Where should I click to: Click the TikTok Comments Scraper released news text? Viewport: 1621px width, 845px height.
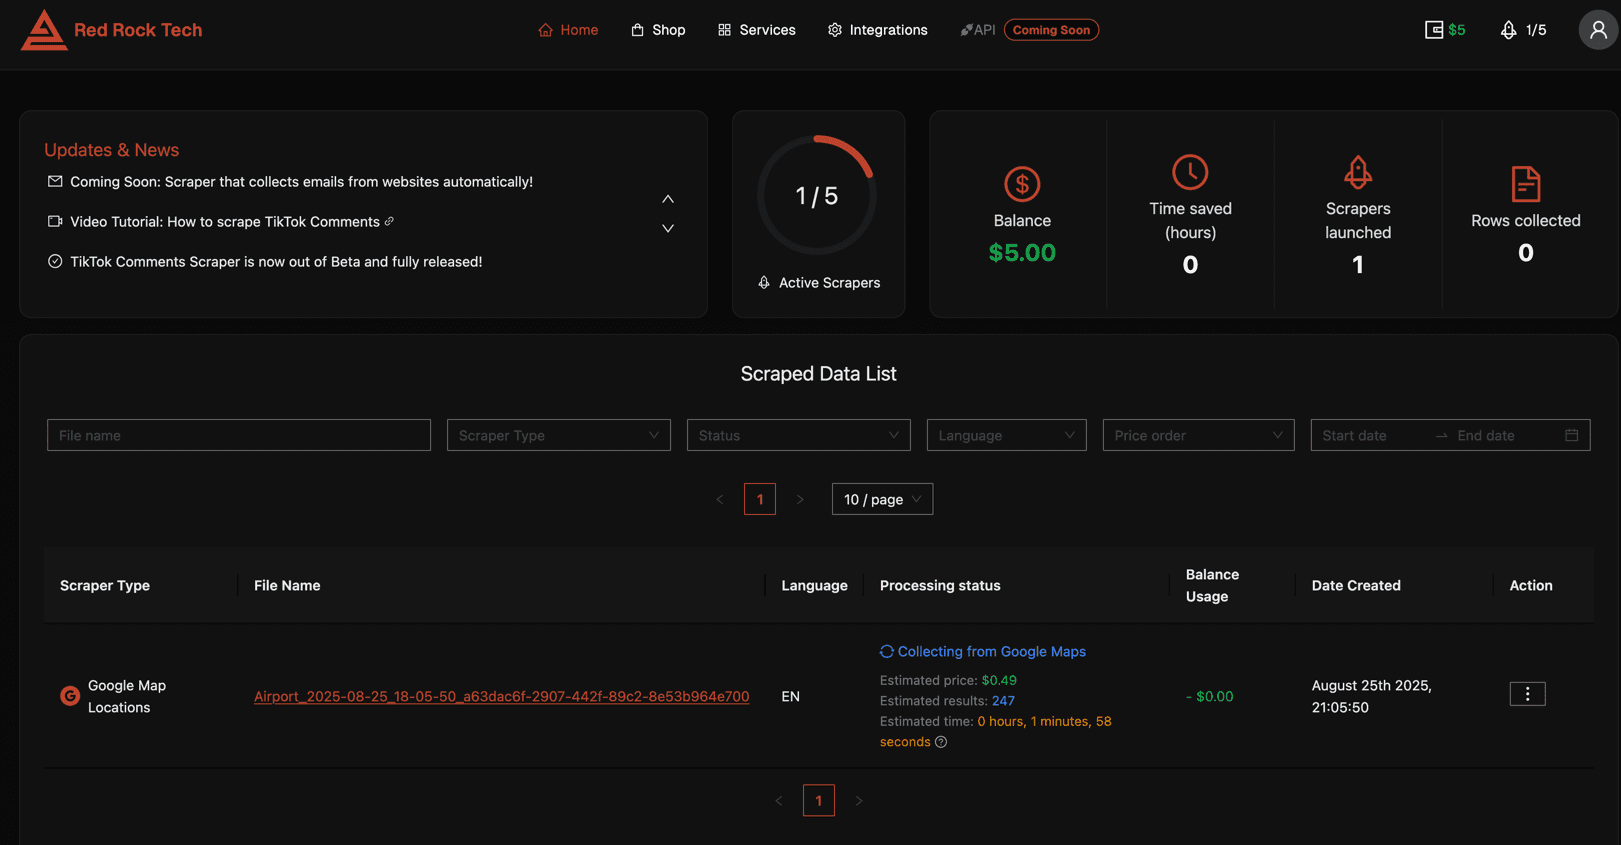276,261
